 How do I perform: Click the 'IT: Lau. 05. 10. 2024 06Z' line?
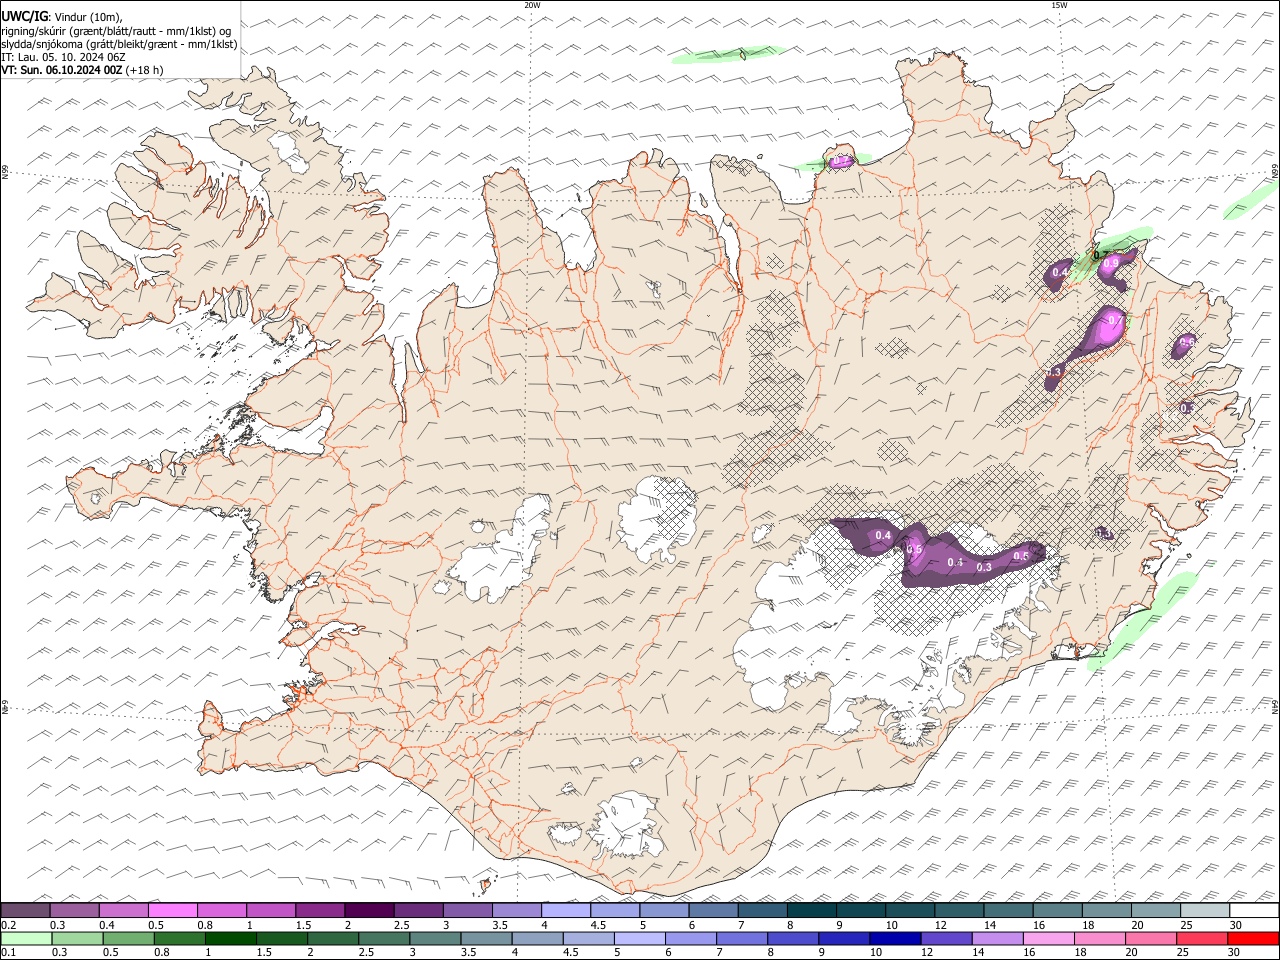pos(63,57)
